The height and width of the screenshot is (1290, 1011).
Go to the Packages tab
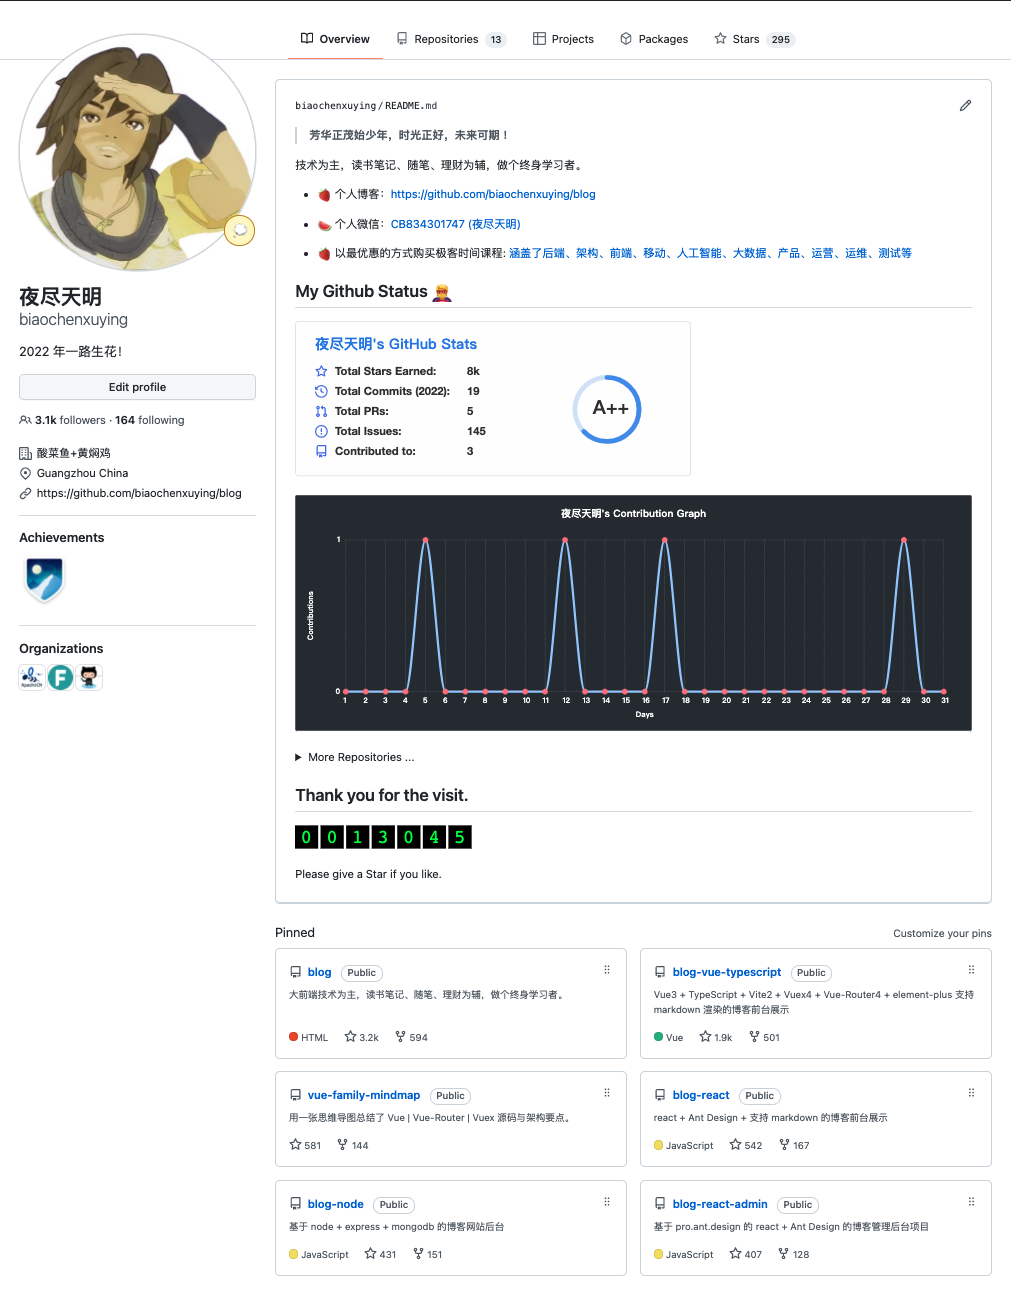click(x=654, y=39)
